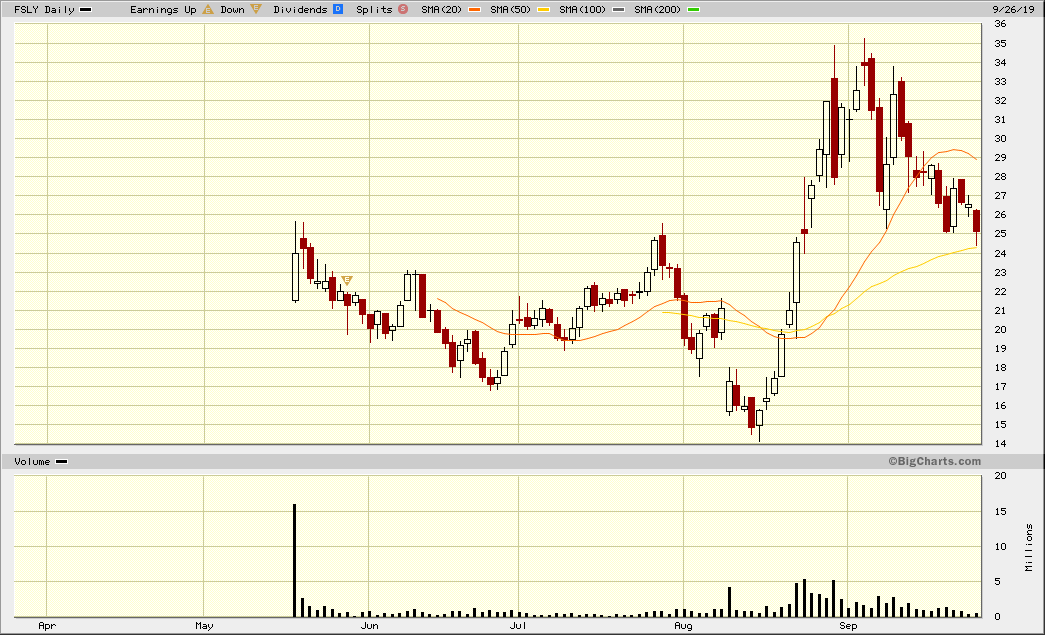Image resolution: width=1045 pixels, height=635 pixels.
Task: Click the 'Earnings Up' legend text
Action: tap(163, 9)
